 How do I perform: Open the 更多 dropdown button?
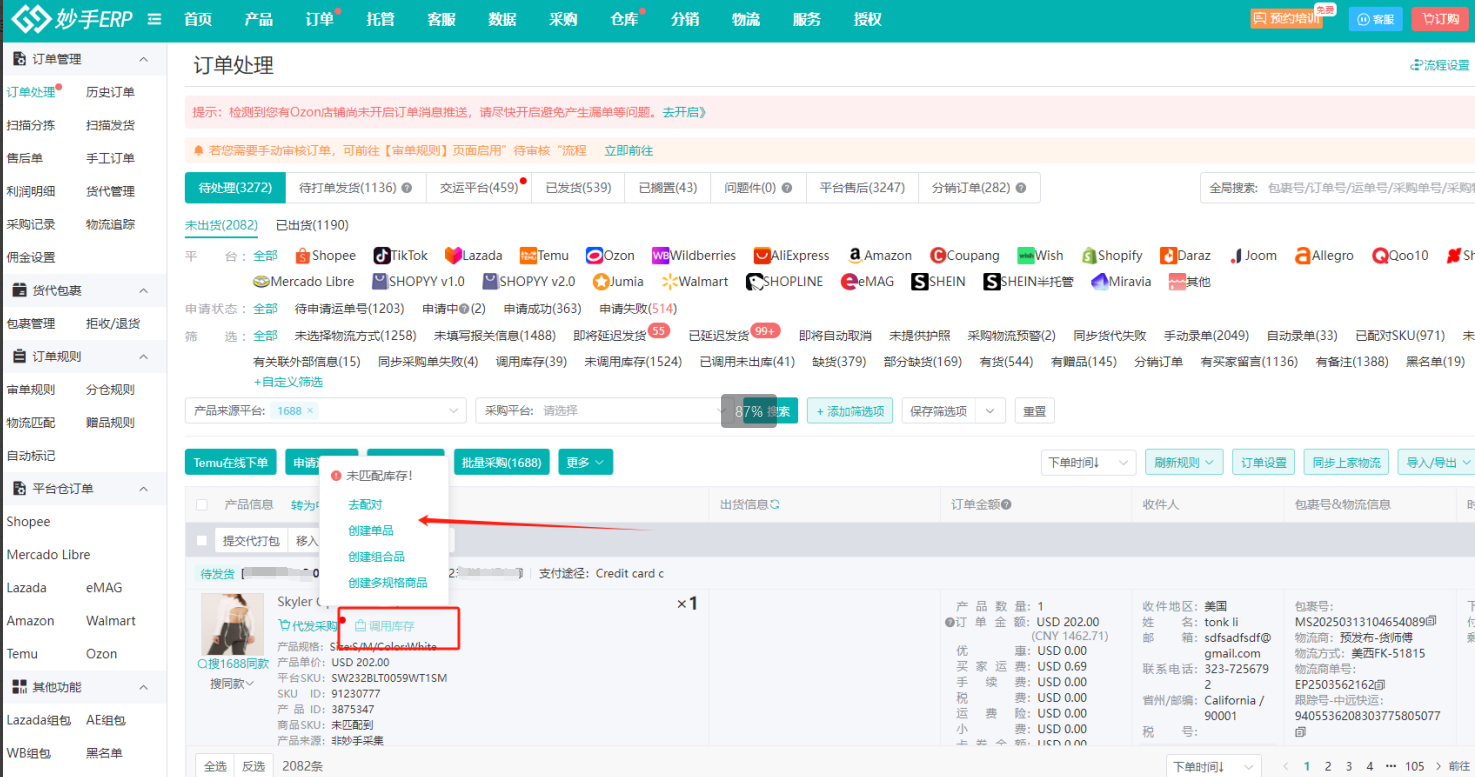[x=585, y=462]
